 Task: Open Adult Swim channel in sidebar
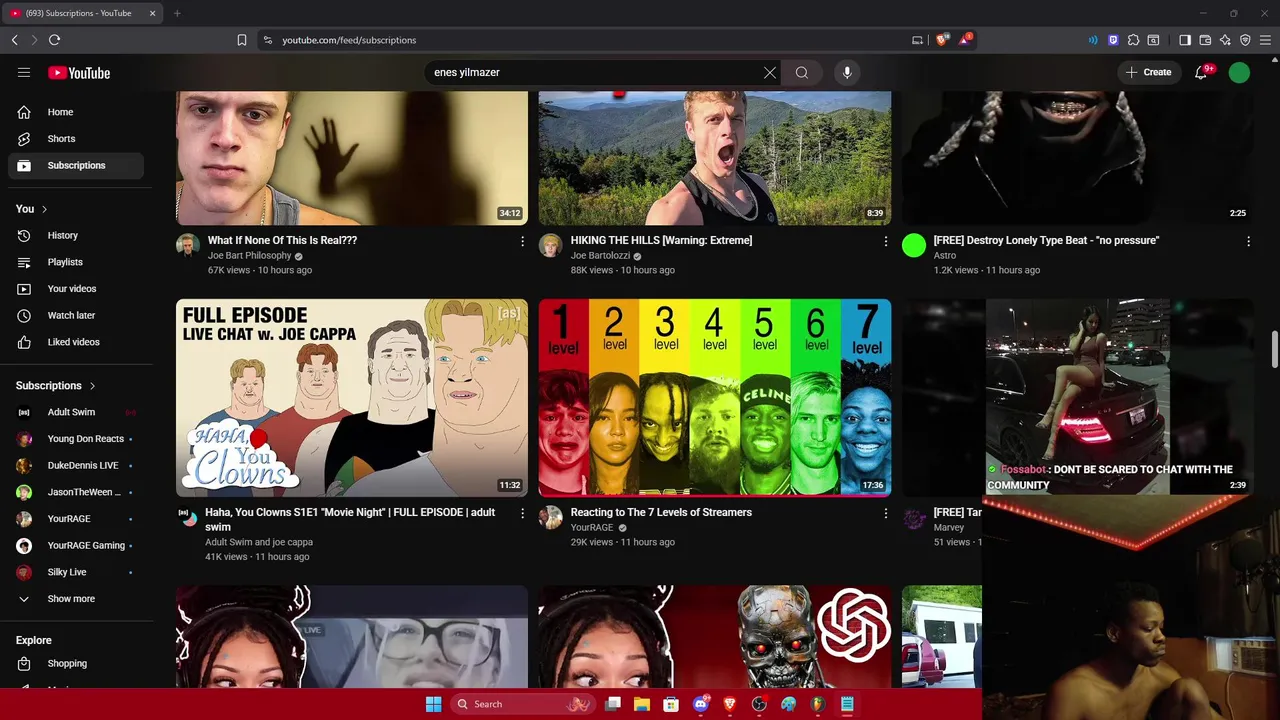click(76, 412)
